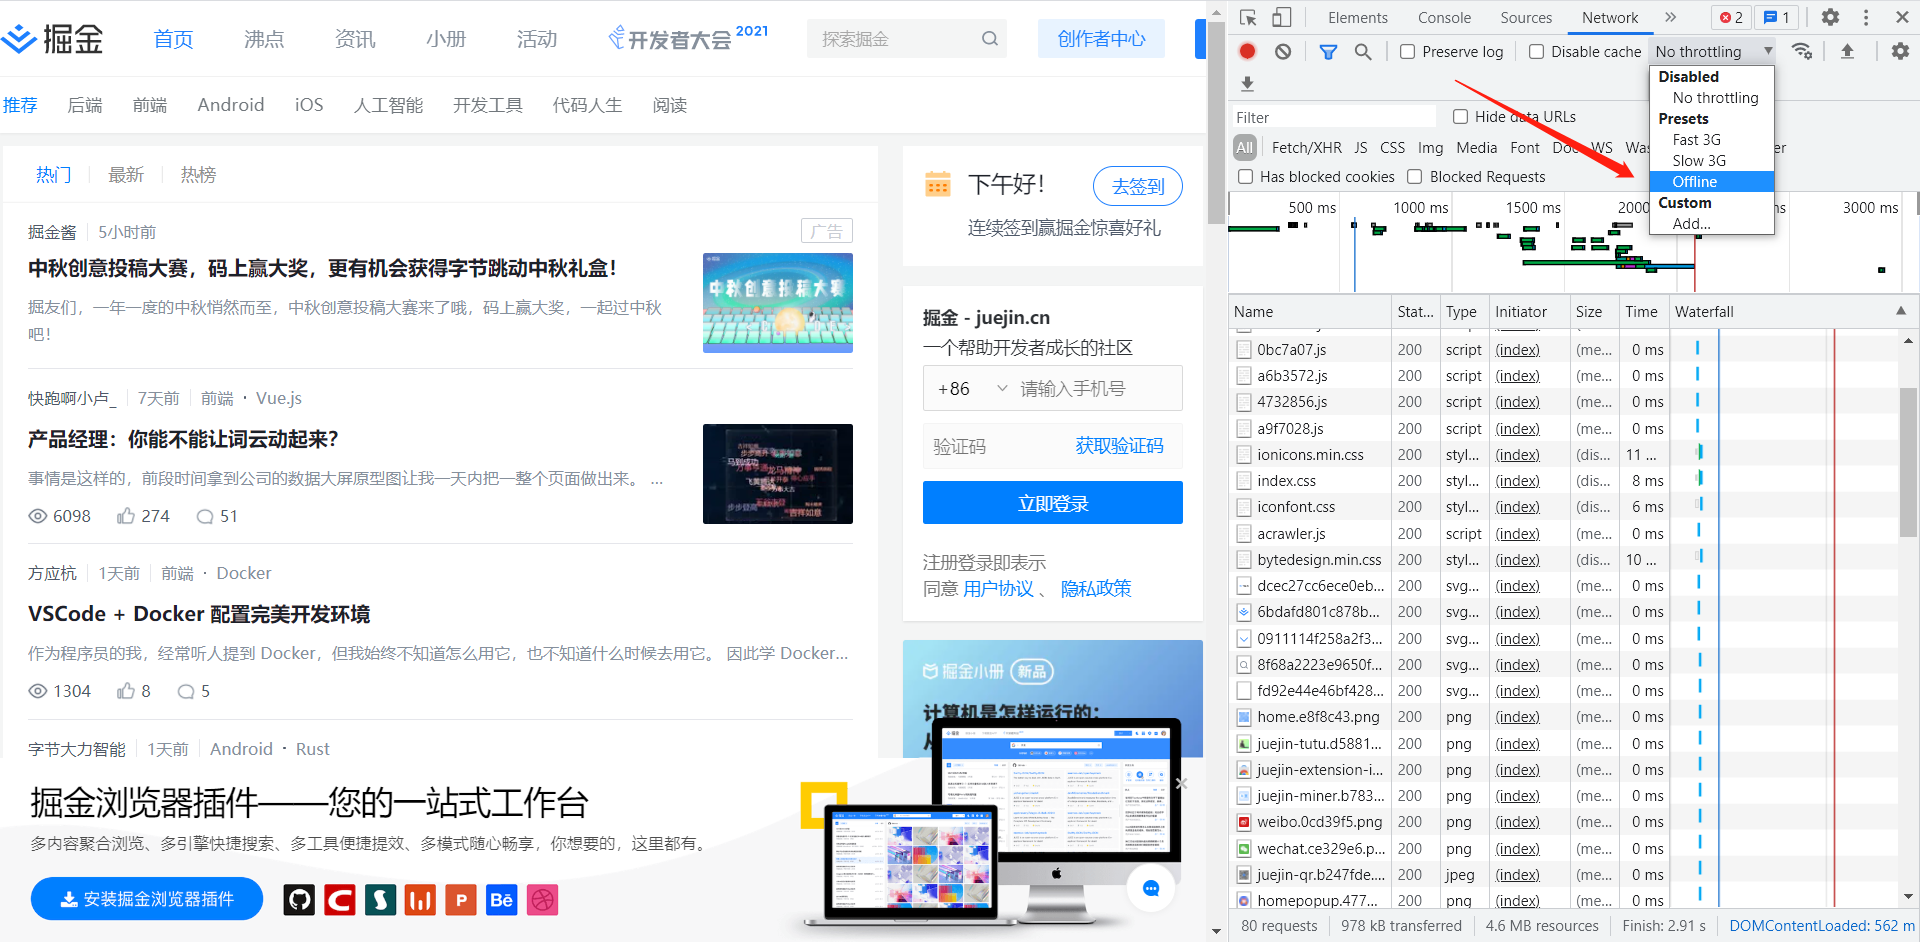Stop recording the network log

(1247, 51)
